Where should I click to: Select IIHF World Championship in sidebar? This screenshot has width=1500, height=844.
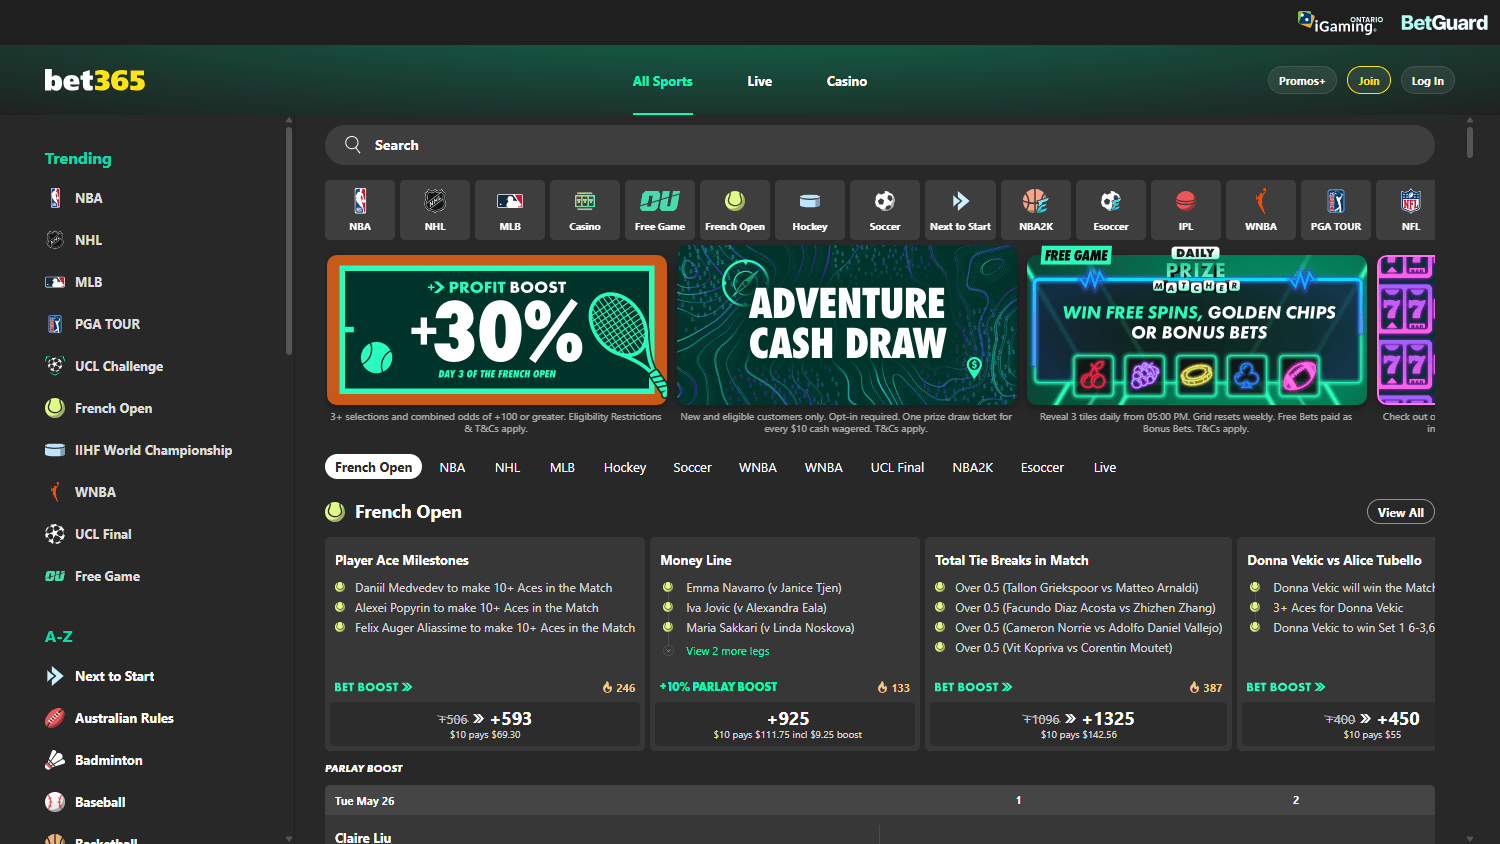153,450
